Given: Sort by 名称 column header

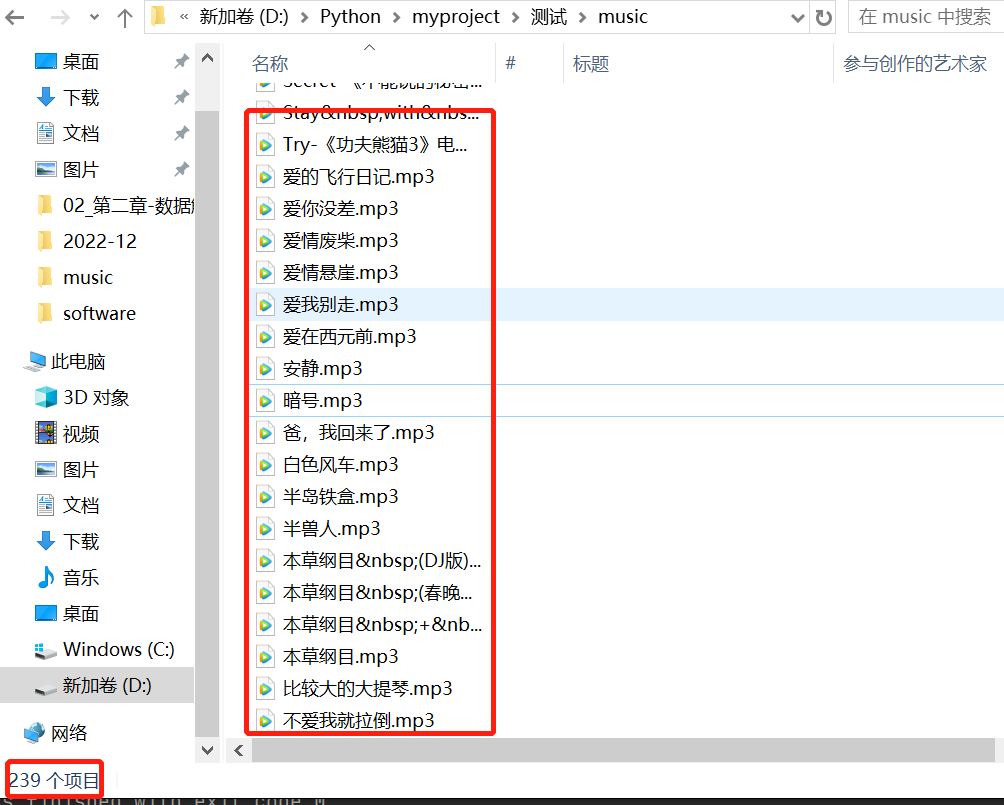Looking at the screenshot, I should [x=270, y=63].
